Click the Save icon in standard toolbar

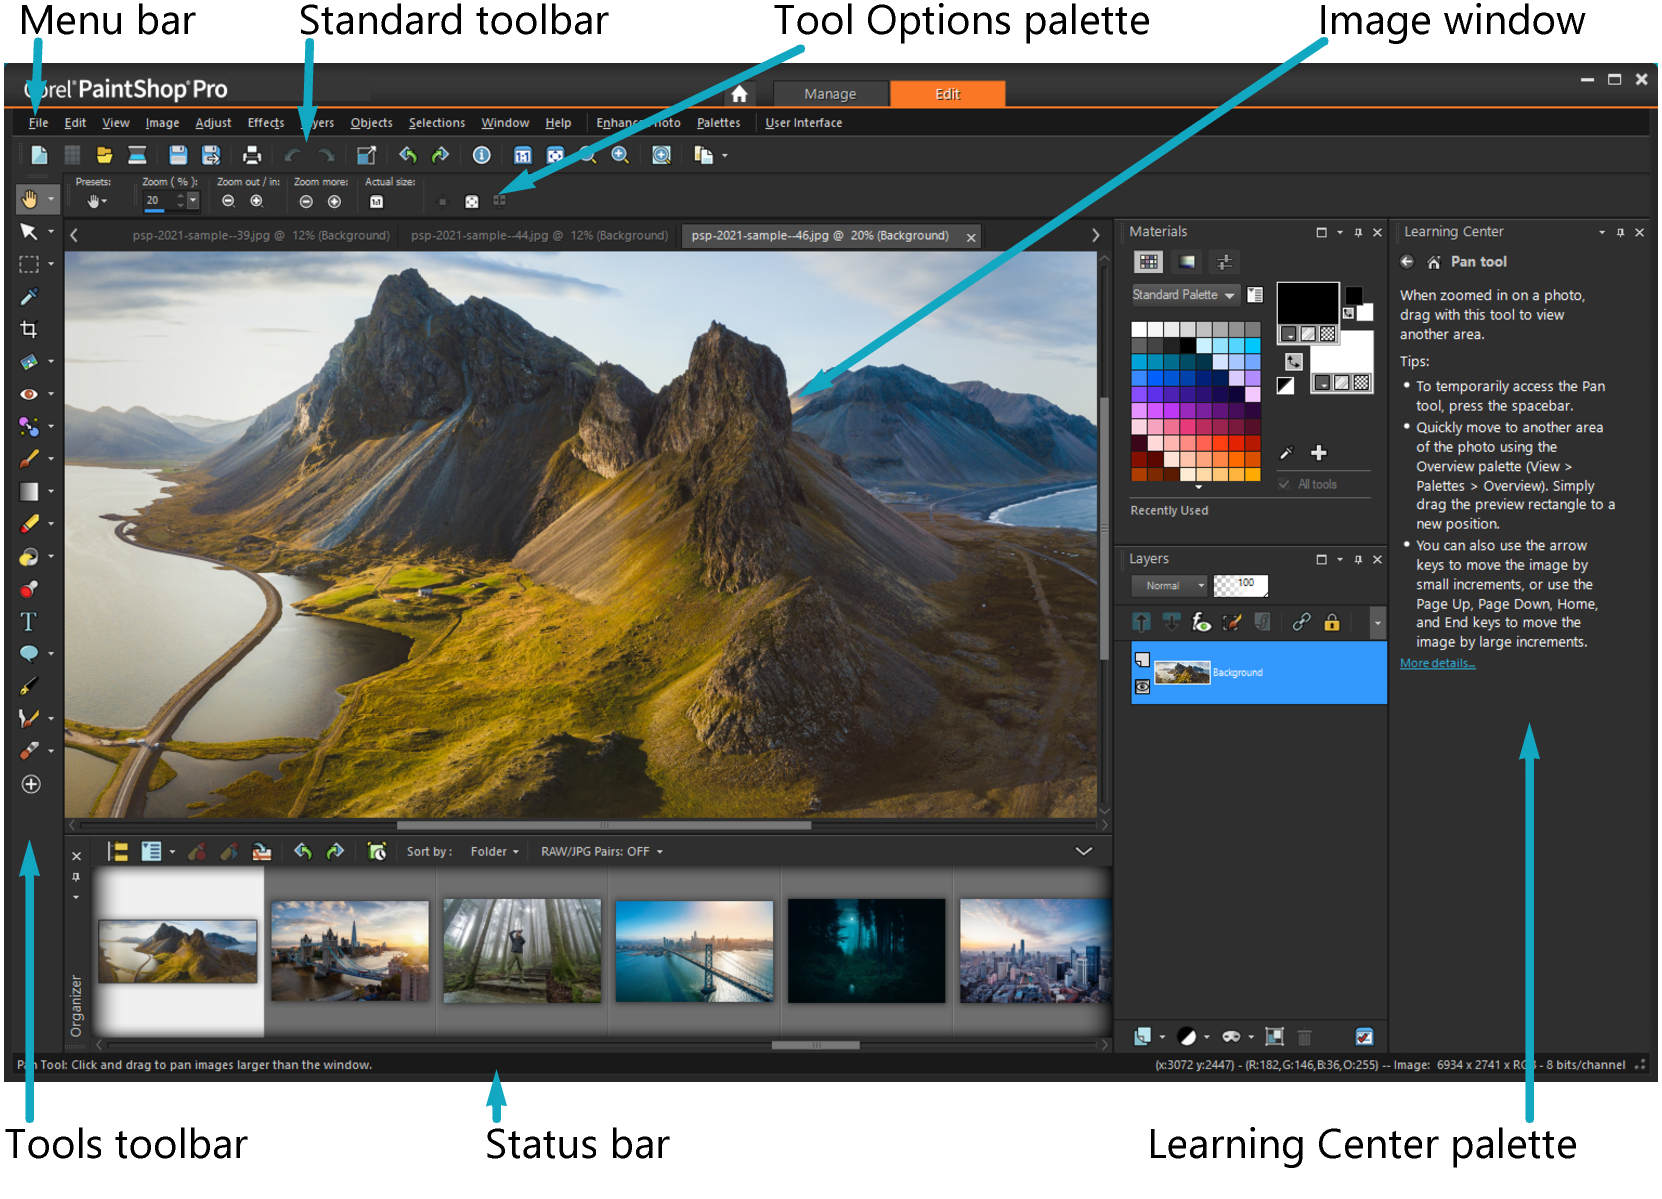[178, 155]
